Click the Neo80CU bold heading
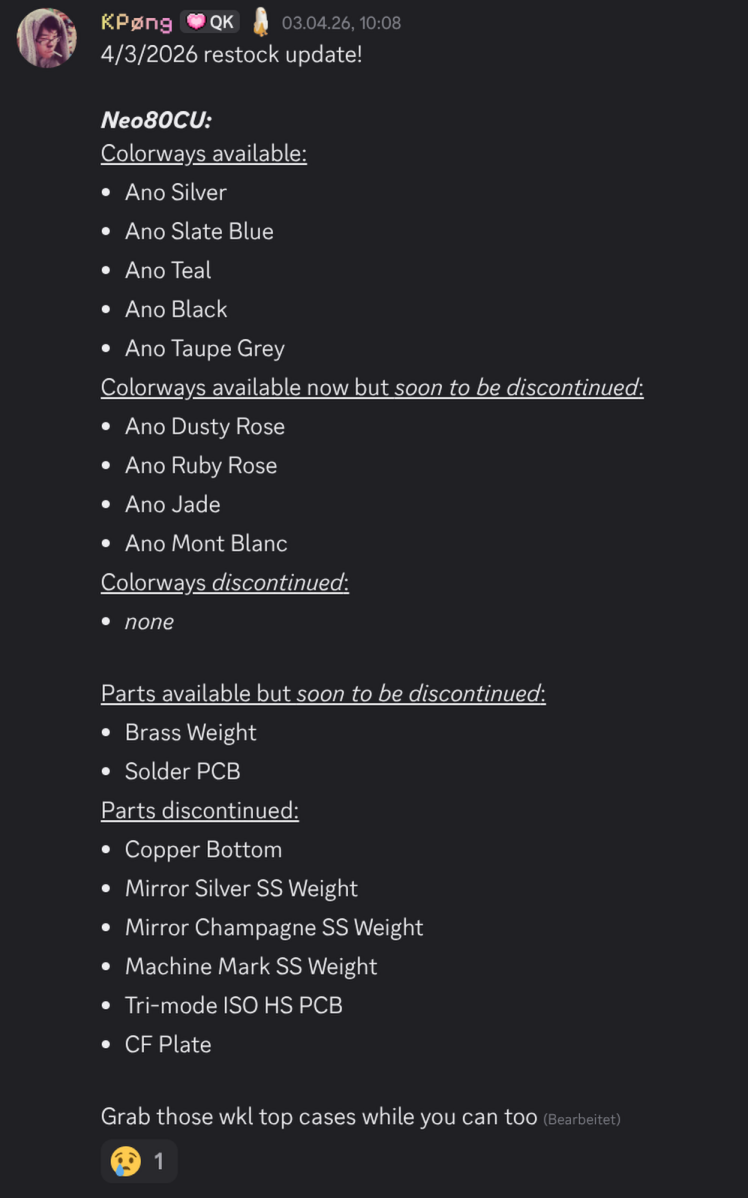The width and height of the screenshot is (748, 1198). 156,120
